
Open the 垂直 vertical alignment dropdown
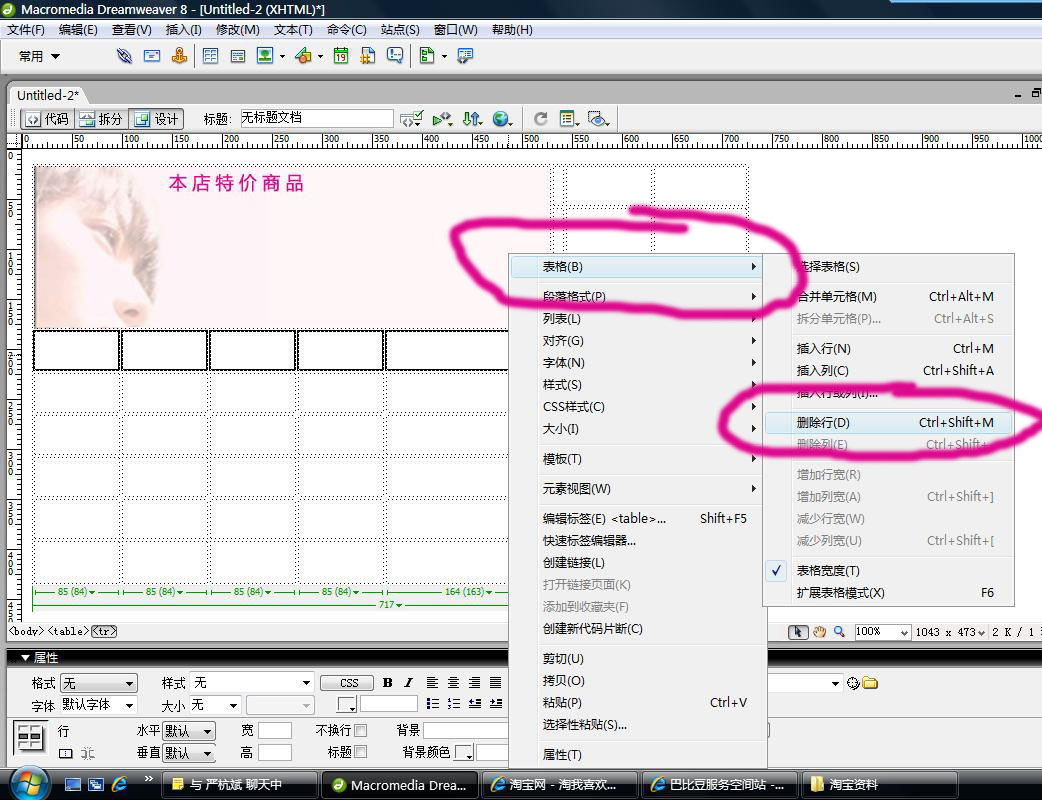(189, 753)
